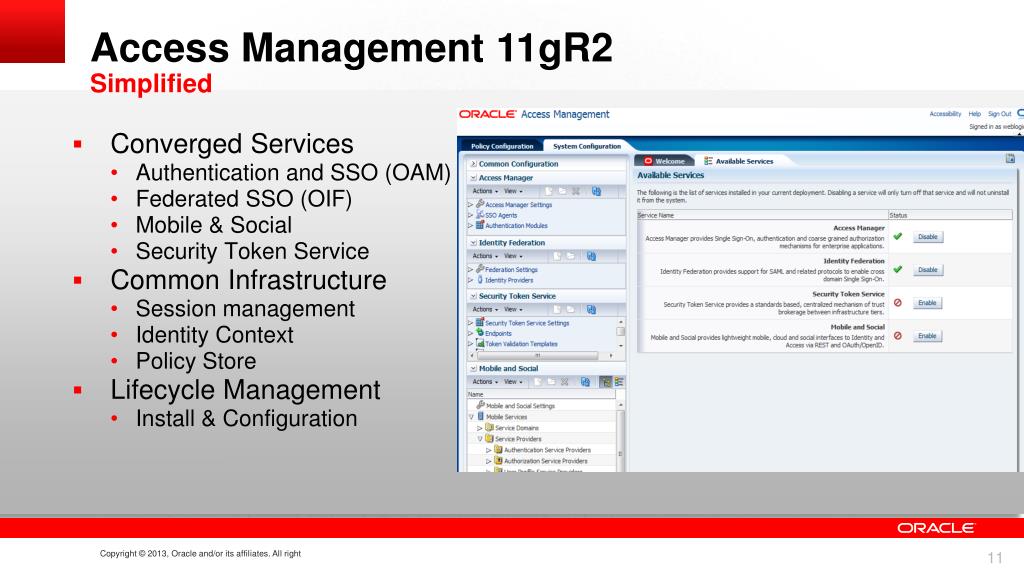Image resolution: width=1024 pixels, height=576 pixels.
Task: Click the Token Validation Templates icon
Action: (480, 344)
